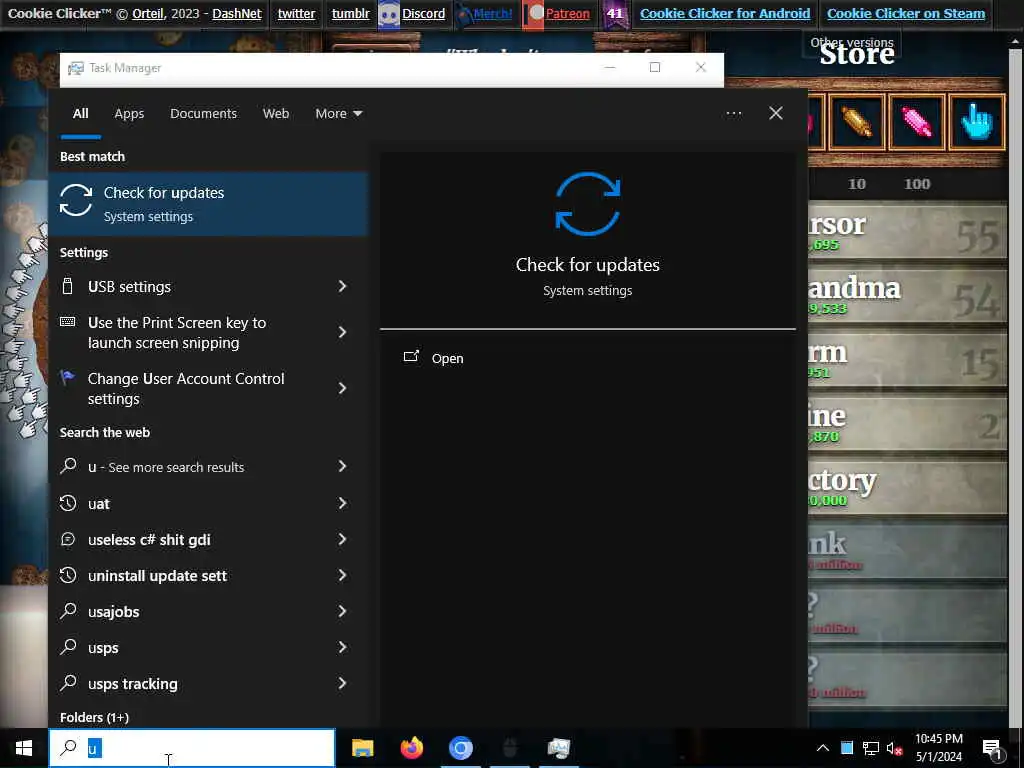Expand arrow for 'u - See more search results'

coord(342,466)
